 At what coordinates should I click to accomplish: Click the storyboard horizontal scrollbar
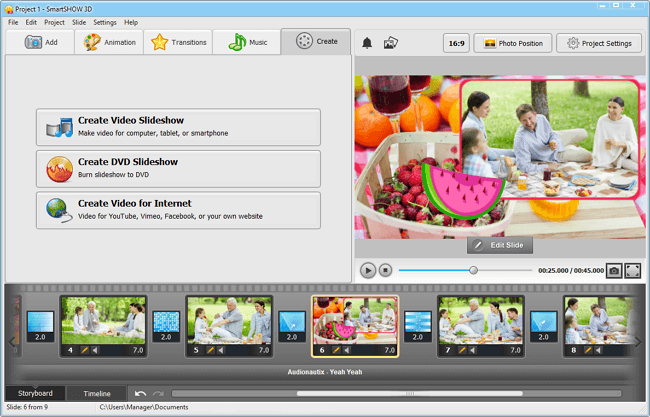click(x=410, y=393)
